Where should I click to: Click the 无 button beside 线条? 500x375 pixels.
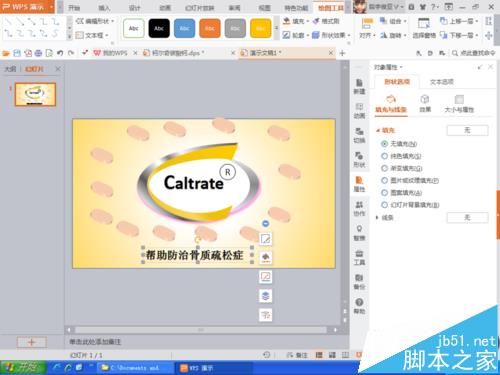pyautogui.click(x=467, y=218)
